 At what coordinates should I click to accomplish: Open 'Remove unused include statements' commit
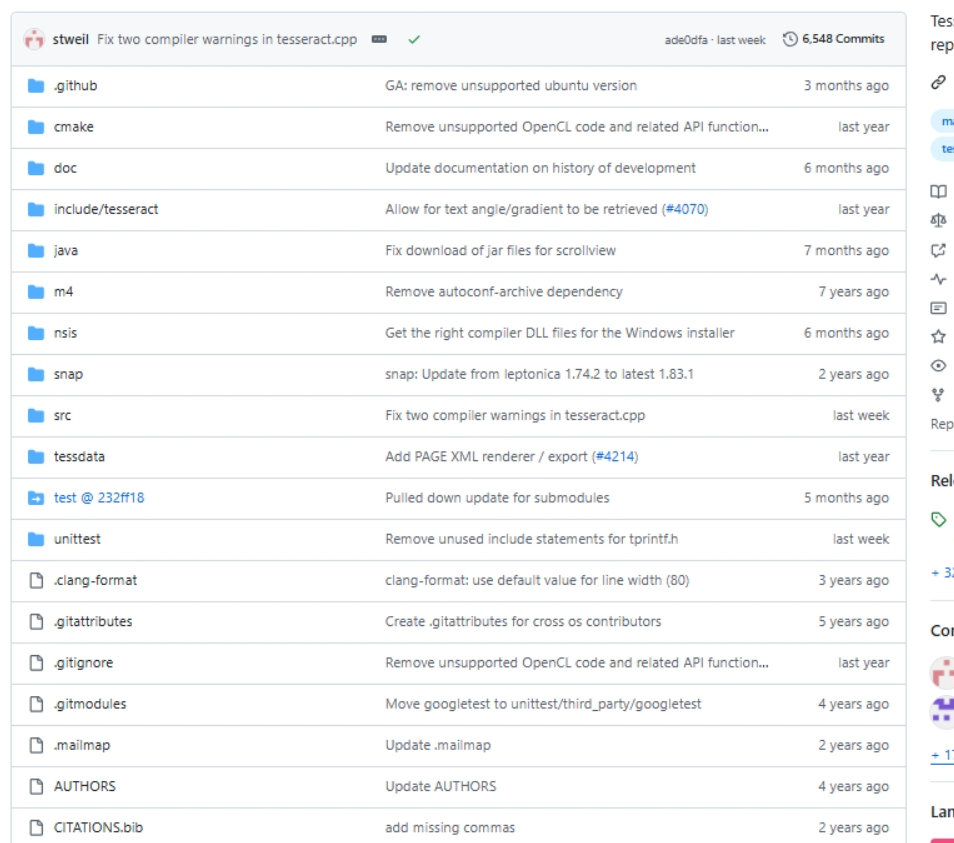531,539
